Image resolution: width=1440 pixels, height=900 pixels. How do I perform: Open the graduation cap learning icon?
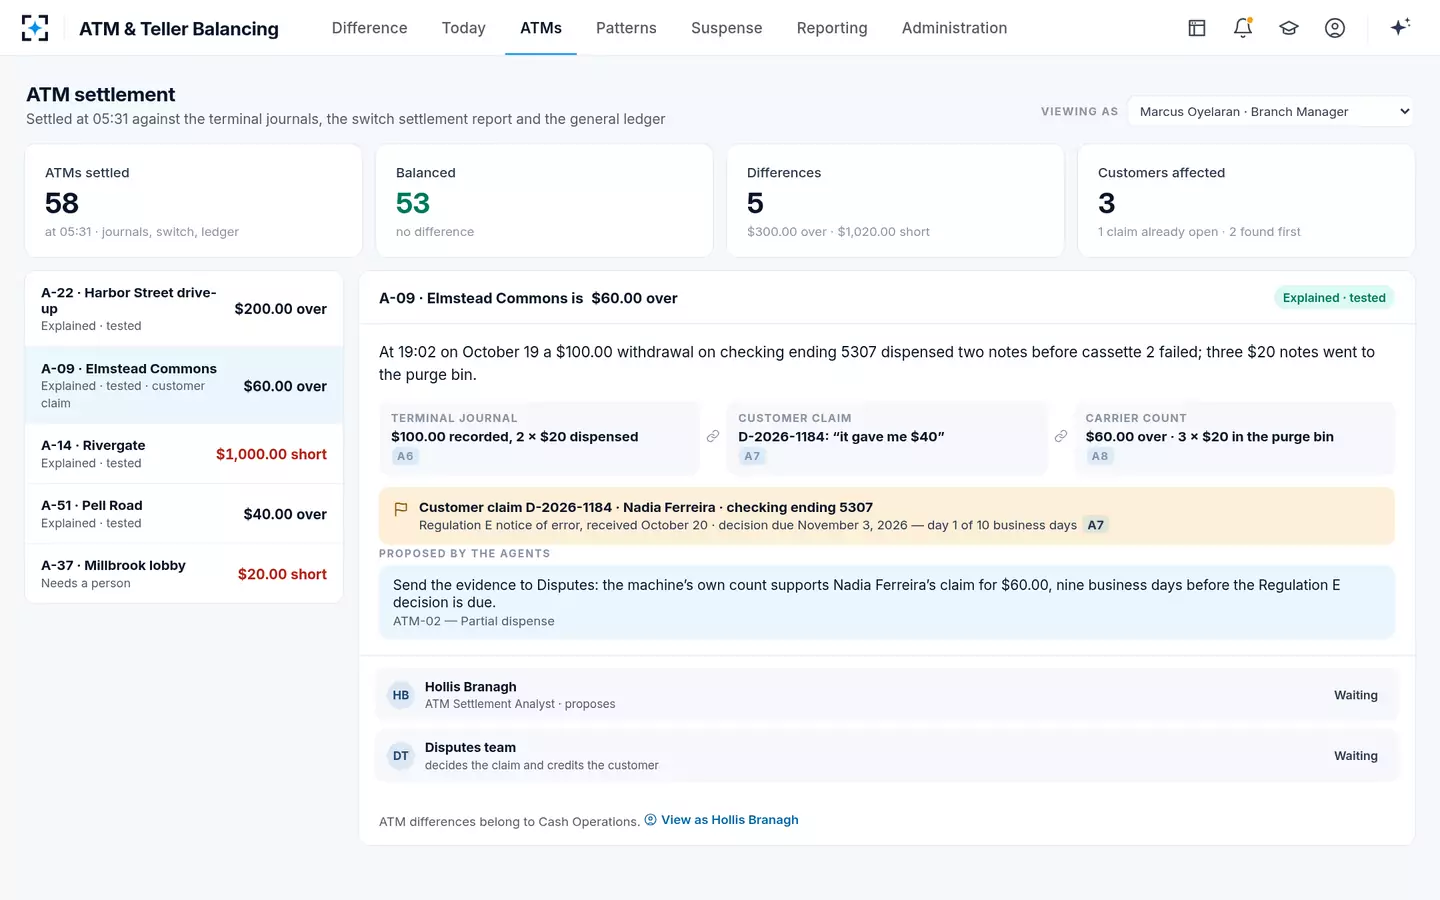click(1289, 28)
